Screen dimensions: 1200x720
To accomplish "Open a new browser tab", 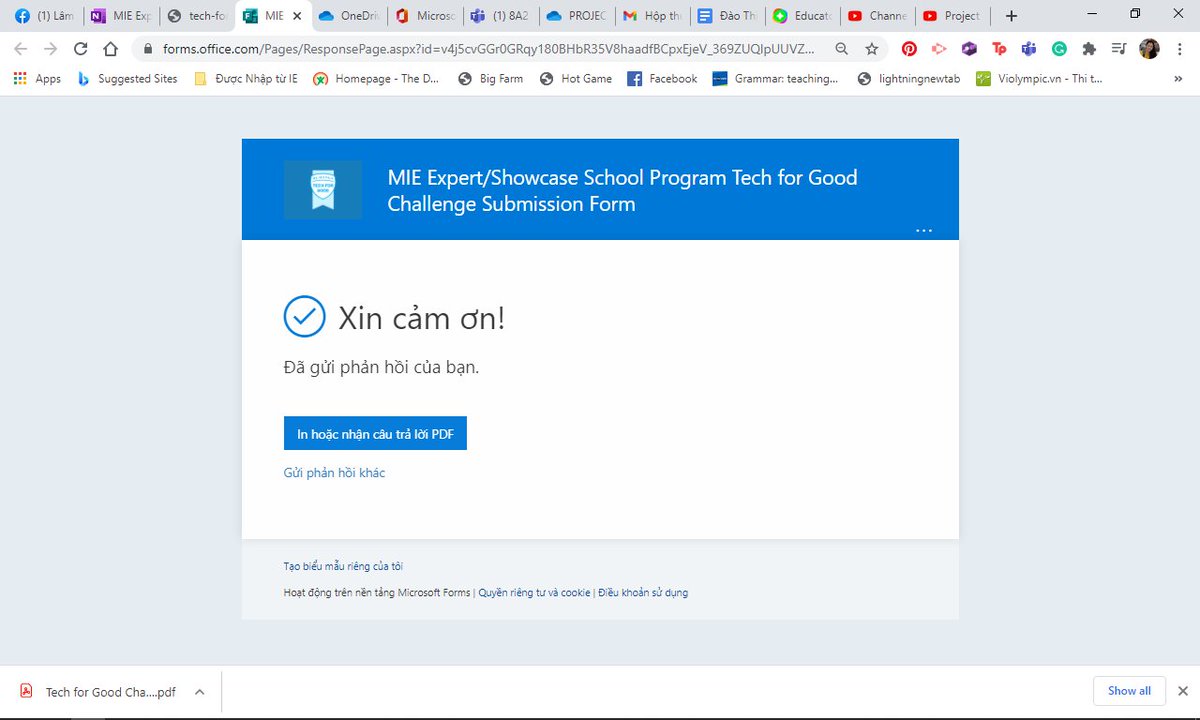I will (1011, 16).
